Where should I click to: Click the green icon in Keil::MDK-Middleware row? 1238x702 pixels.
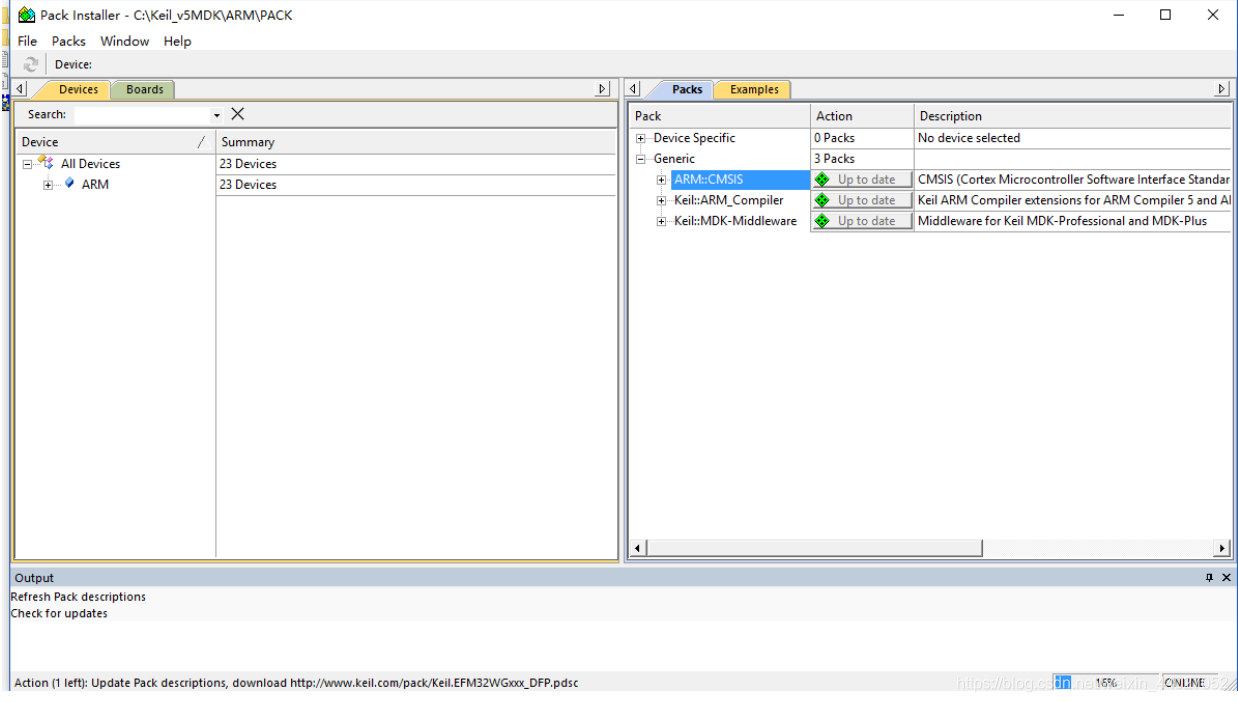click(822, 221)
